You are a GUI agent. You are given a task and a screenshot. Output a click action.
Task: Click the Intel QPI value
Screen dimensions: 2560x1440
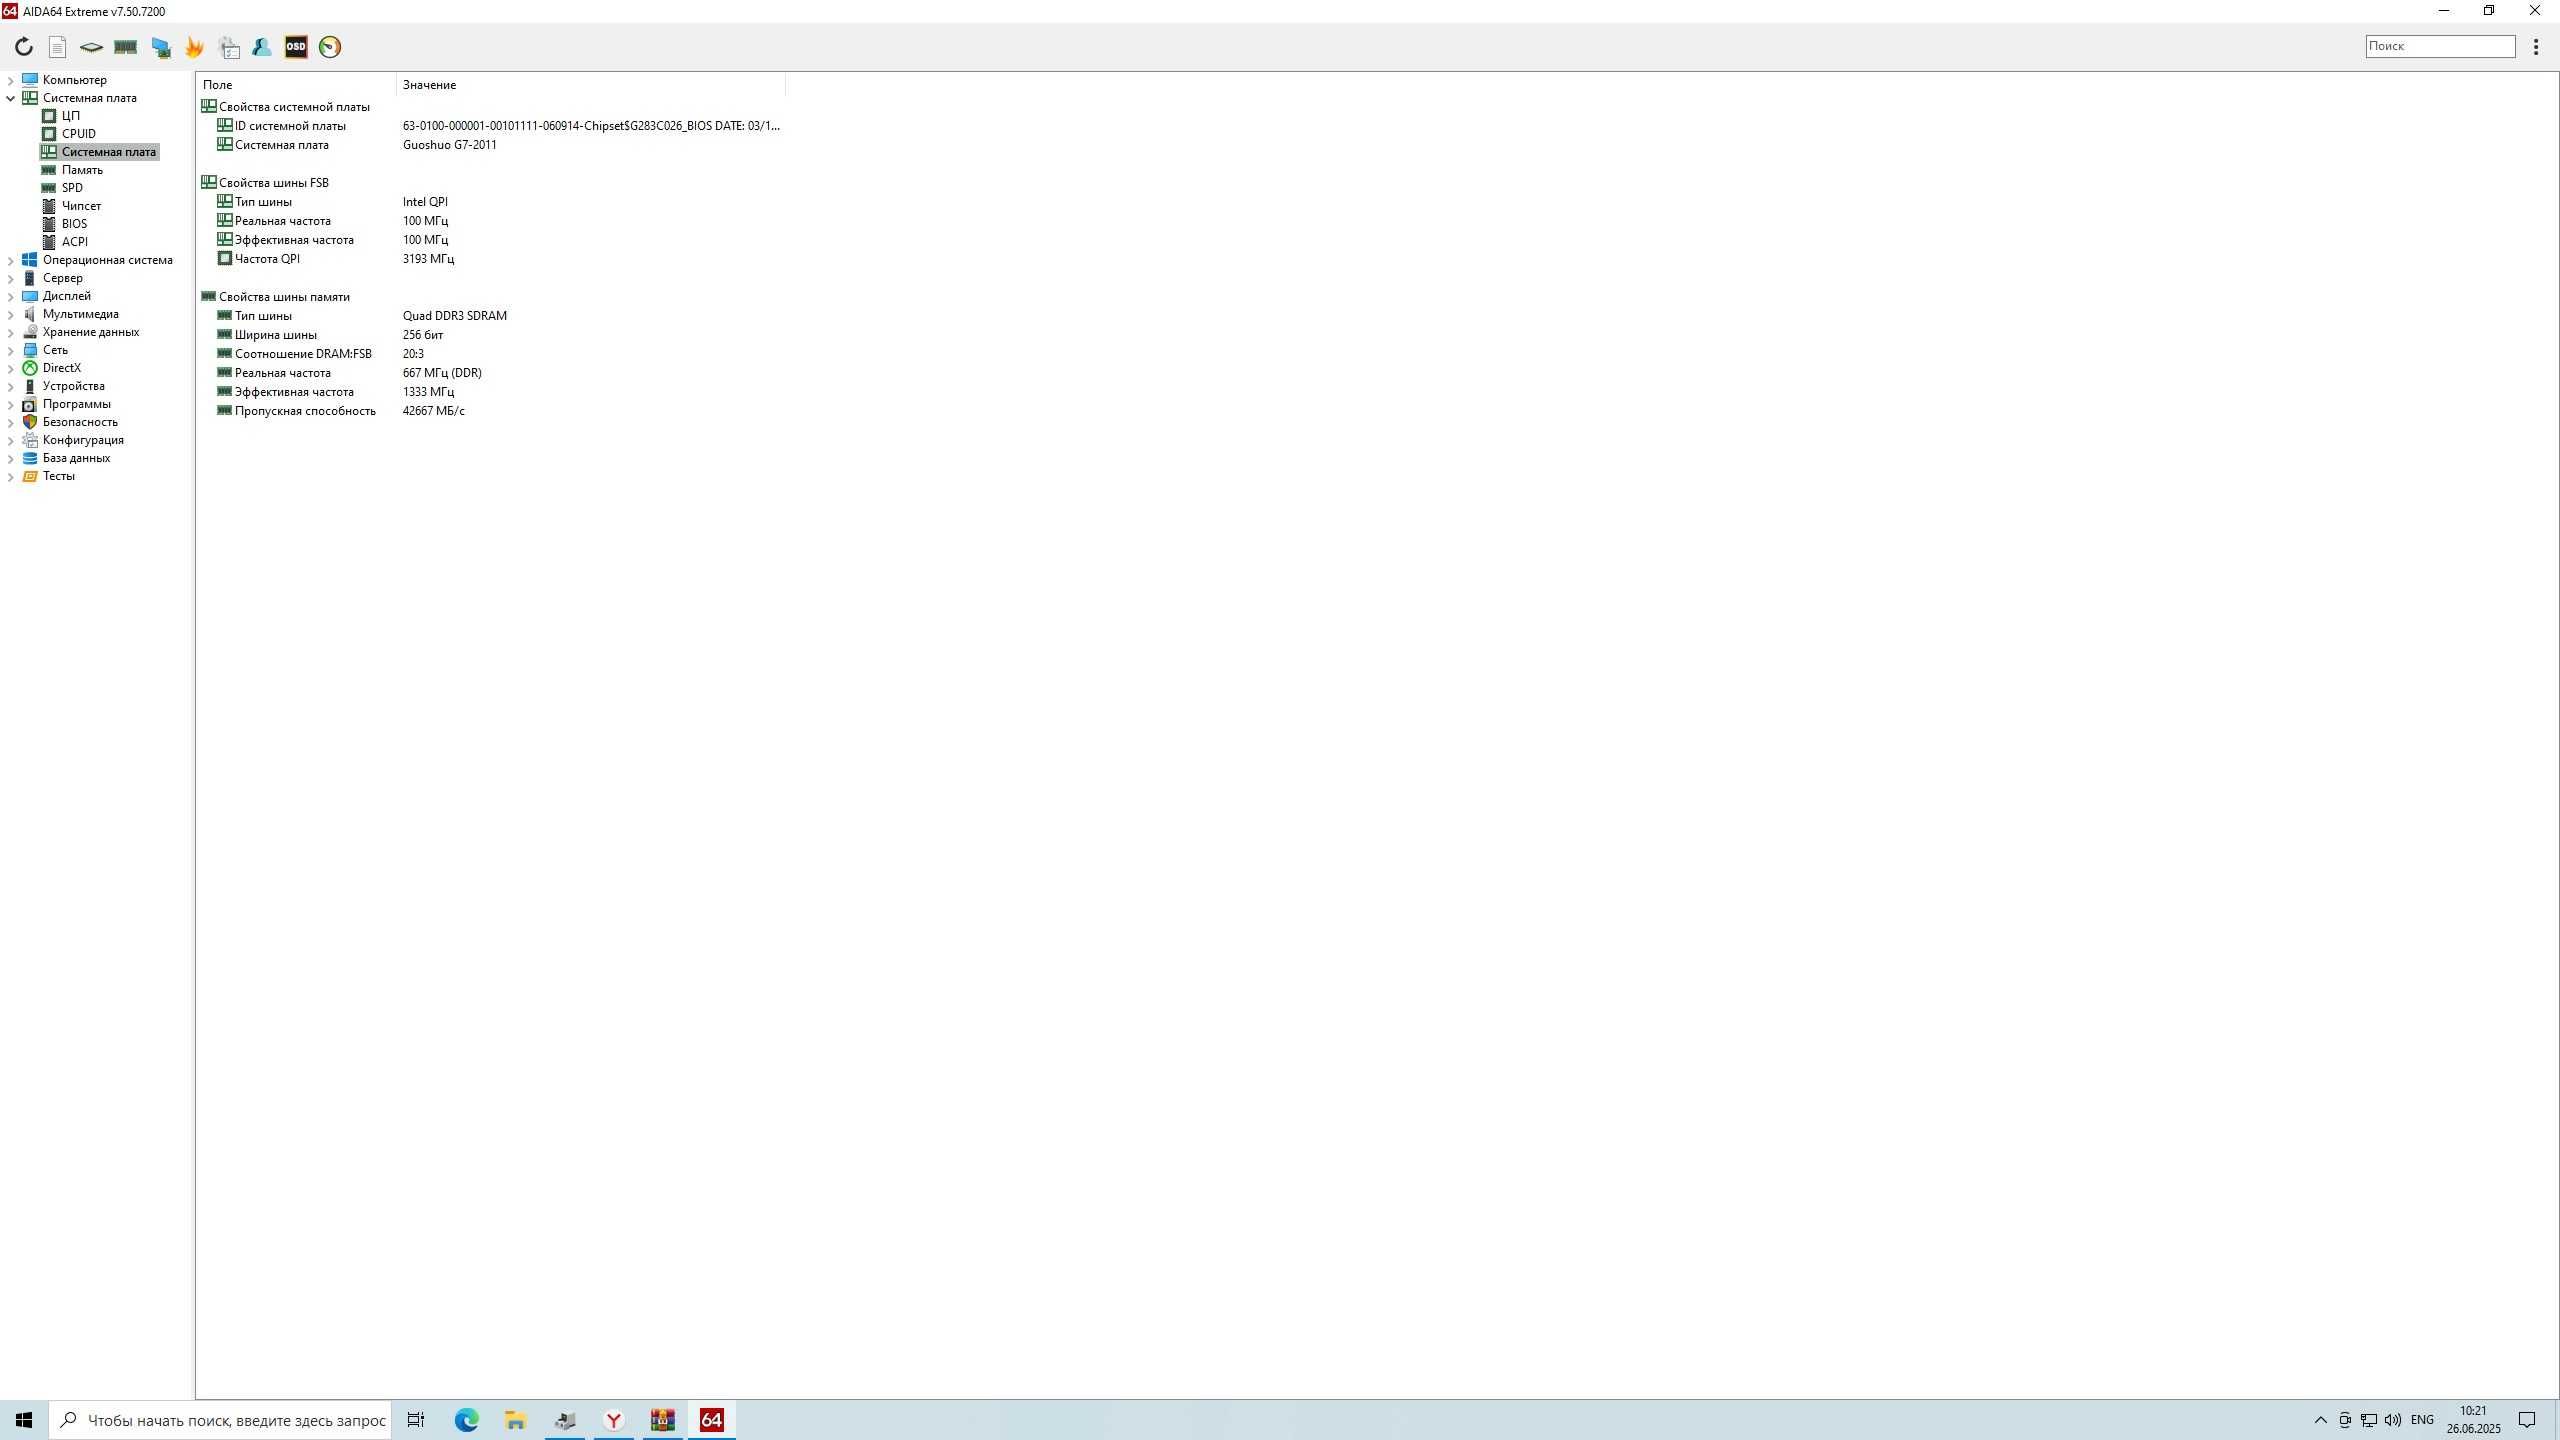(x=425, y=202)
